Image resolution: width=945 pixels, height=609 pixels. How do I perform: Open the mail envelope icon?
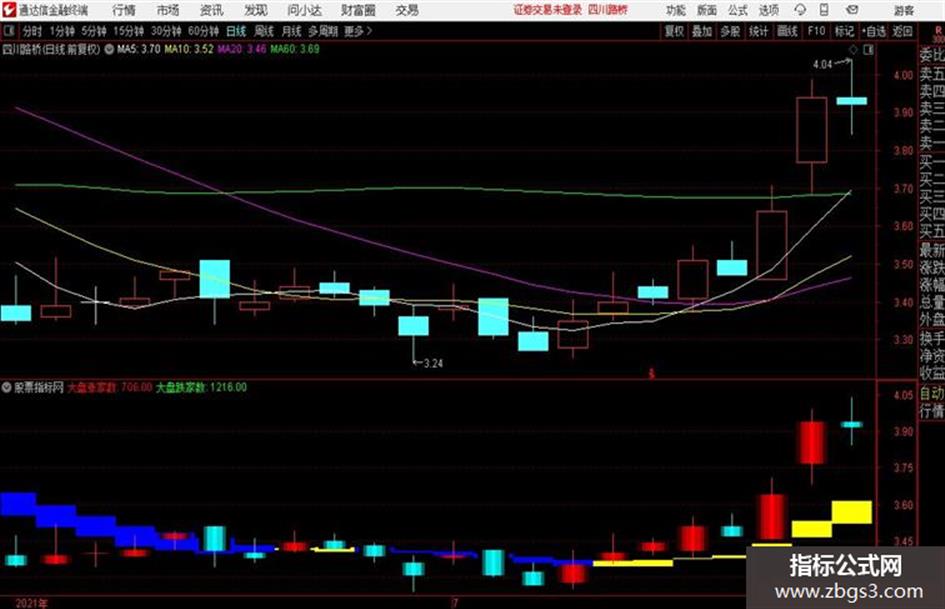pyautogui.click(x=852, y=10)
